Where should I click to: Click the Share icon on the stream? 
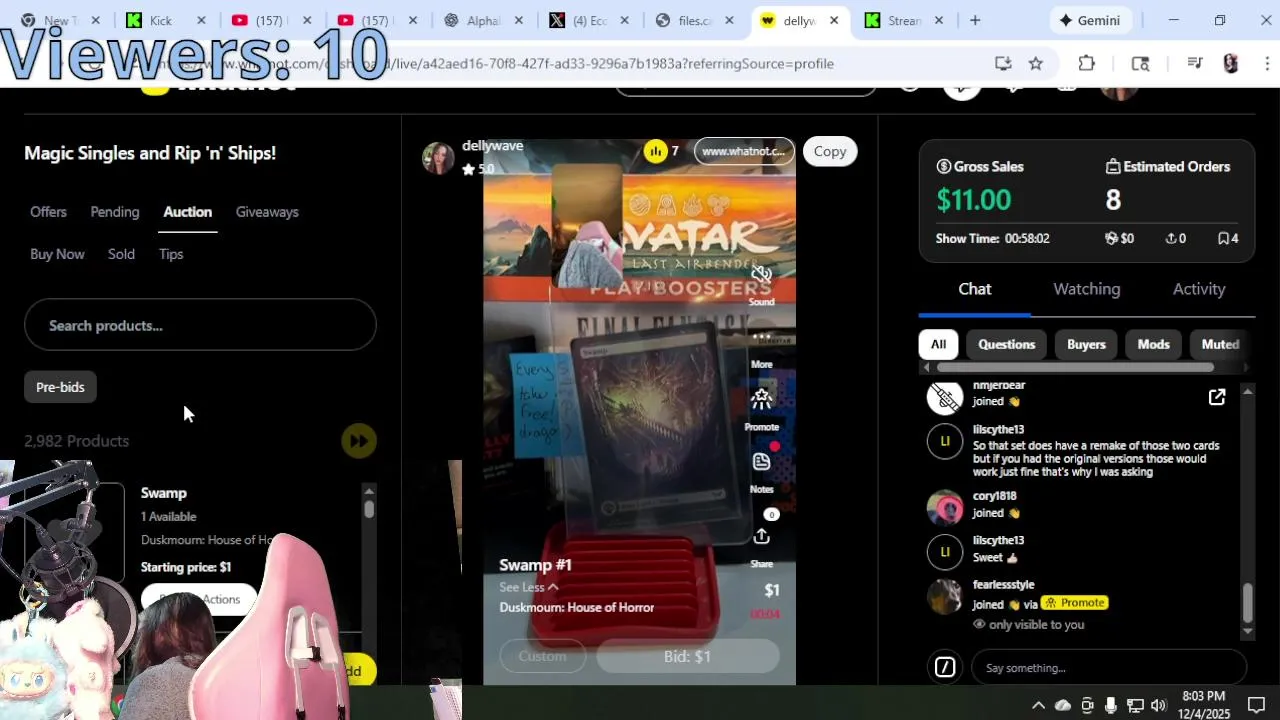tap(761, 537)
